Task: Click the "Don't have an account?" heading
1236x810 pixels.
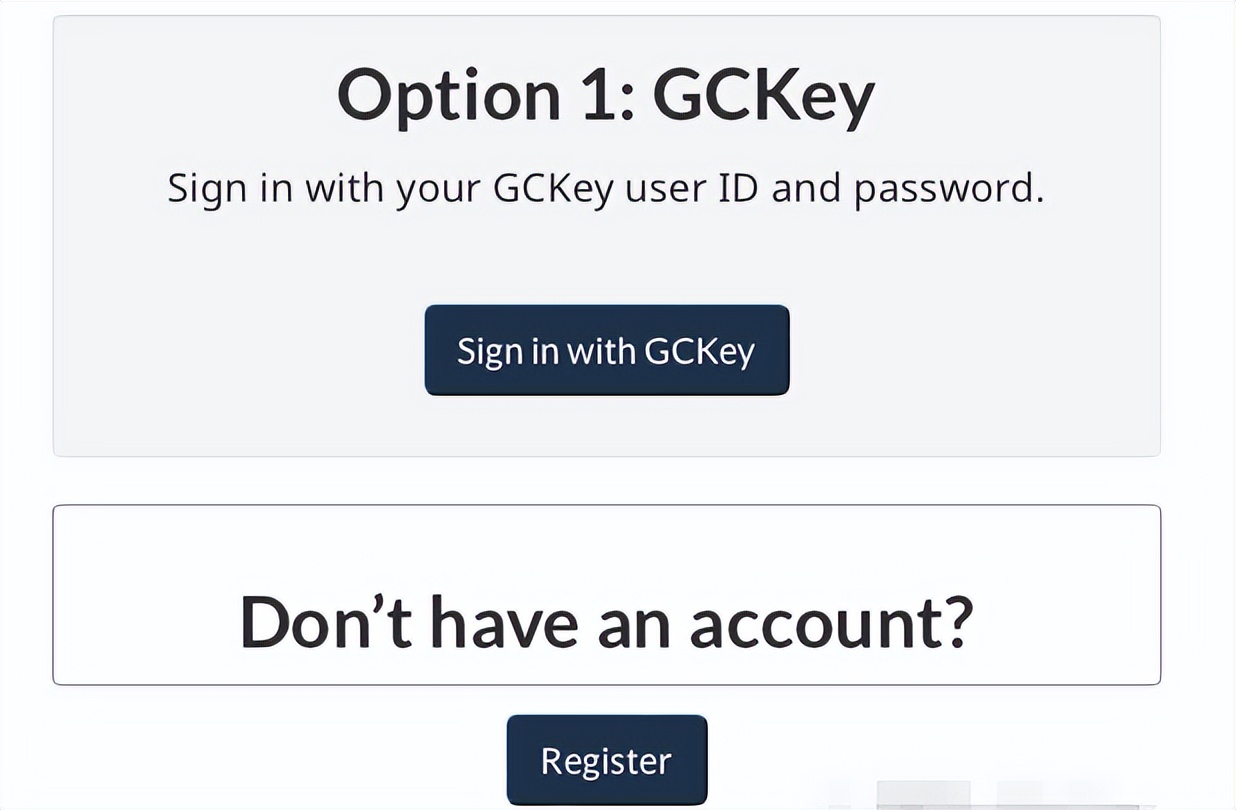Action: (606, 622)
